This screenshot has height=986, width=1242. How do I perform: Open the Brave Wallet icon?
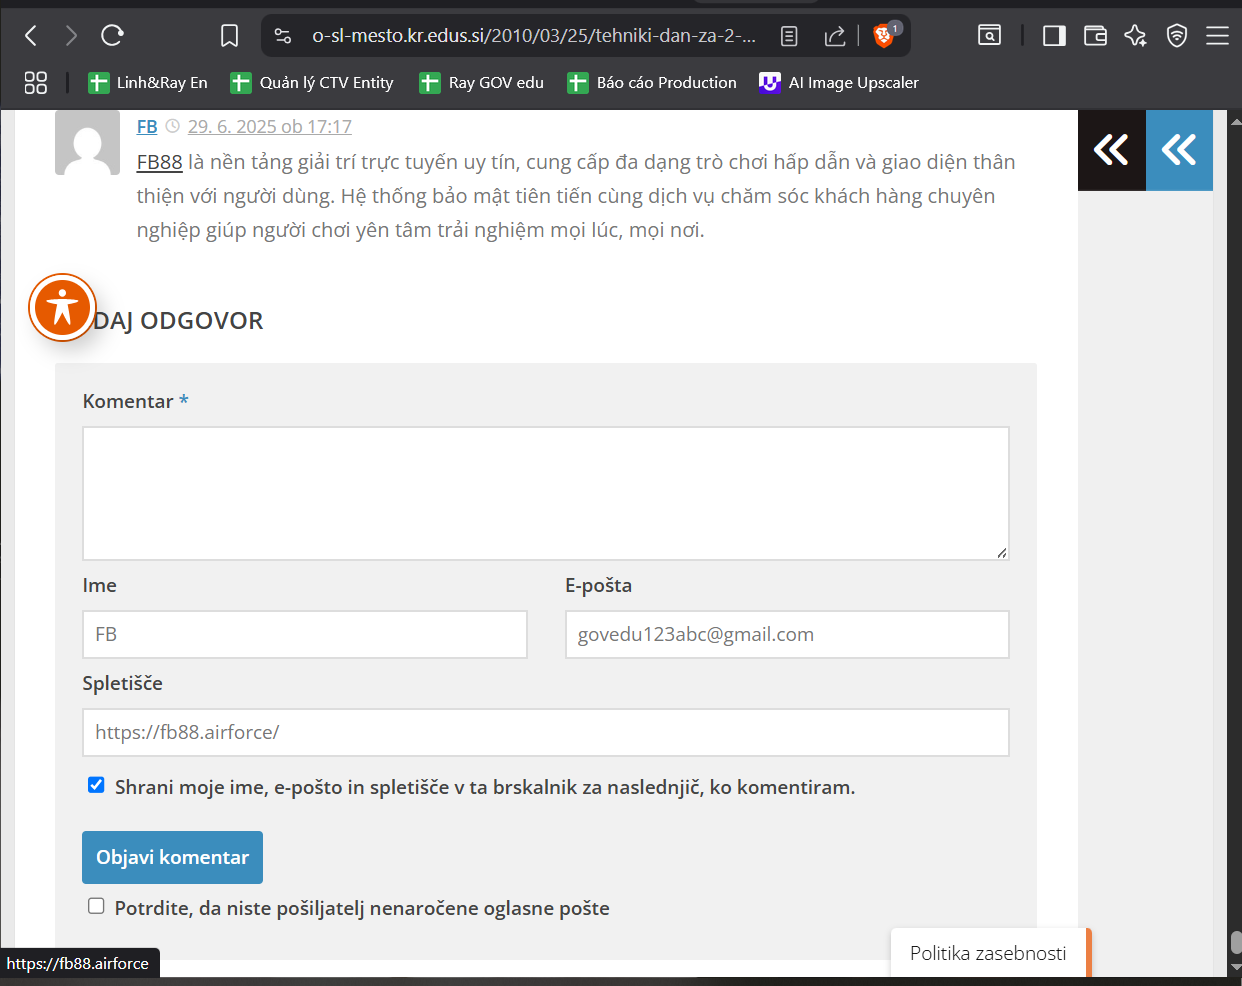click(x=1095, y=36)
